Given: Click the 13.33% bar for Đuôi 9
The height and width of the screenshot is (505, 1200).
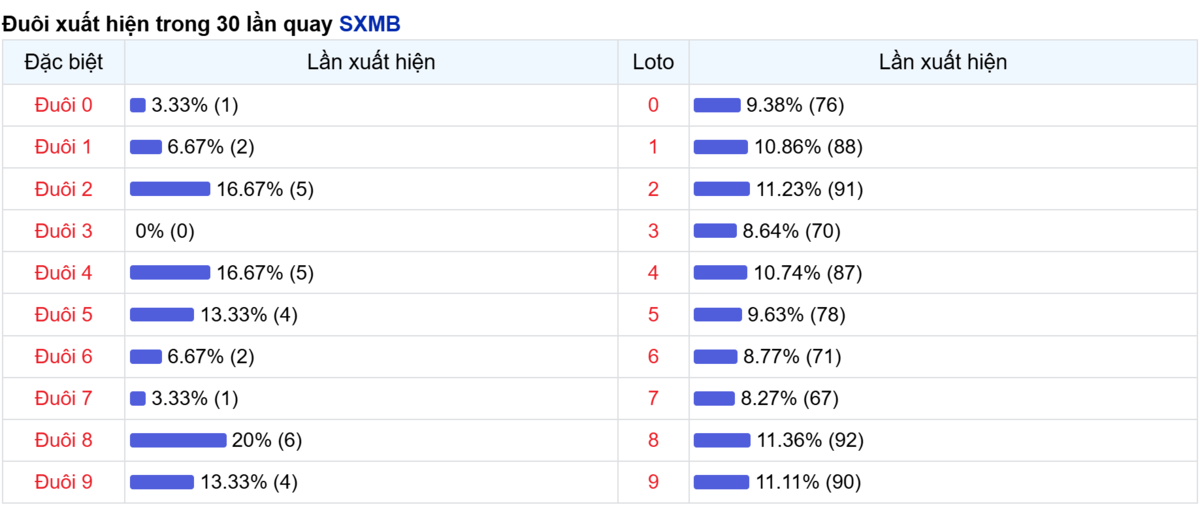Looking at the screenshot, I should pyautogui.click(x=162, y=482).
